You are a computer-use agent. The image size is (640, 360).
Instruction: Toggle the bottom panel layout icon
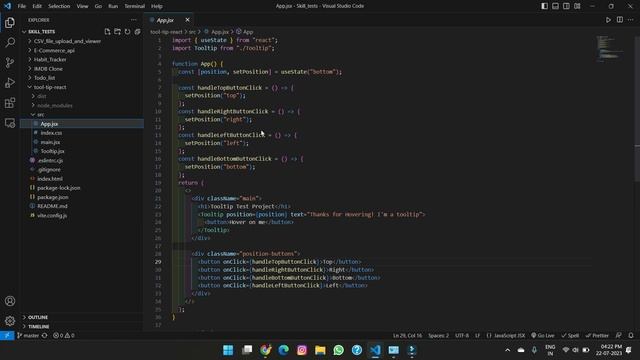click(x=556, y=6)
